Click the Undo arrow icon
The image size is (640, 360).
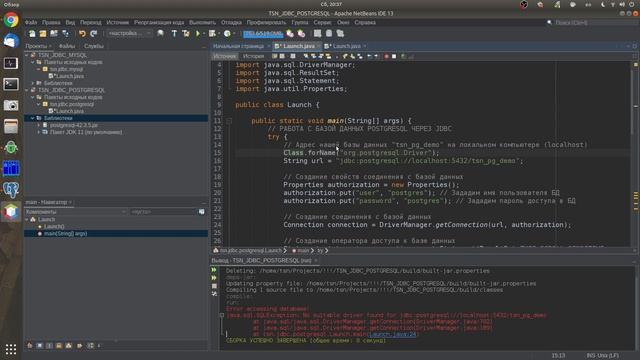click(82, 33)
